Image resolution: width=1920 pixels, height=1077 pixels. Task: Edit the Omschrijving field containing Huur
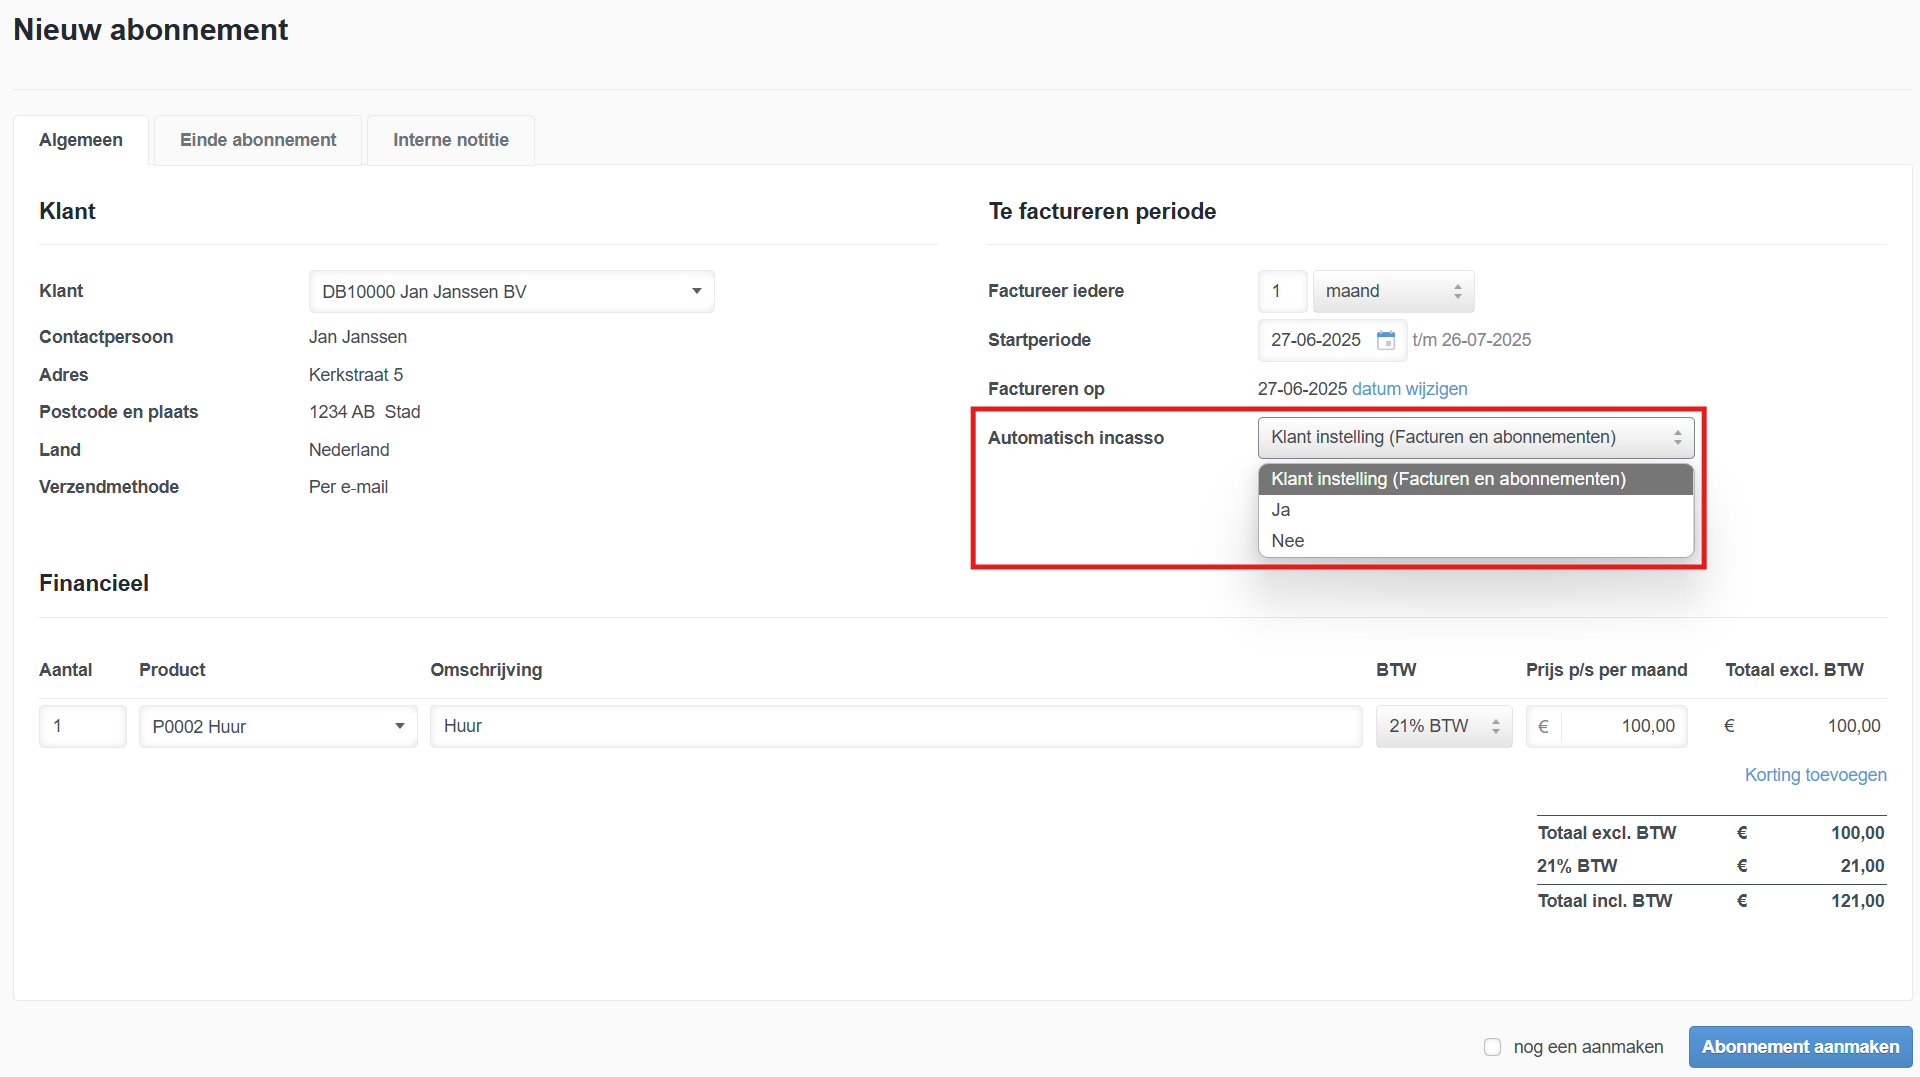(895, 727)
